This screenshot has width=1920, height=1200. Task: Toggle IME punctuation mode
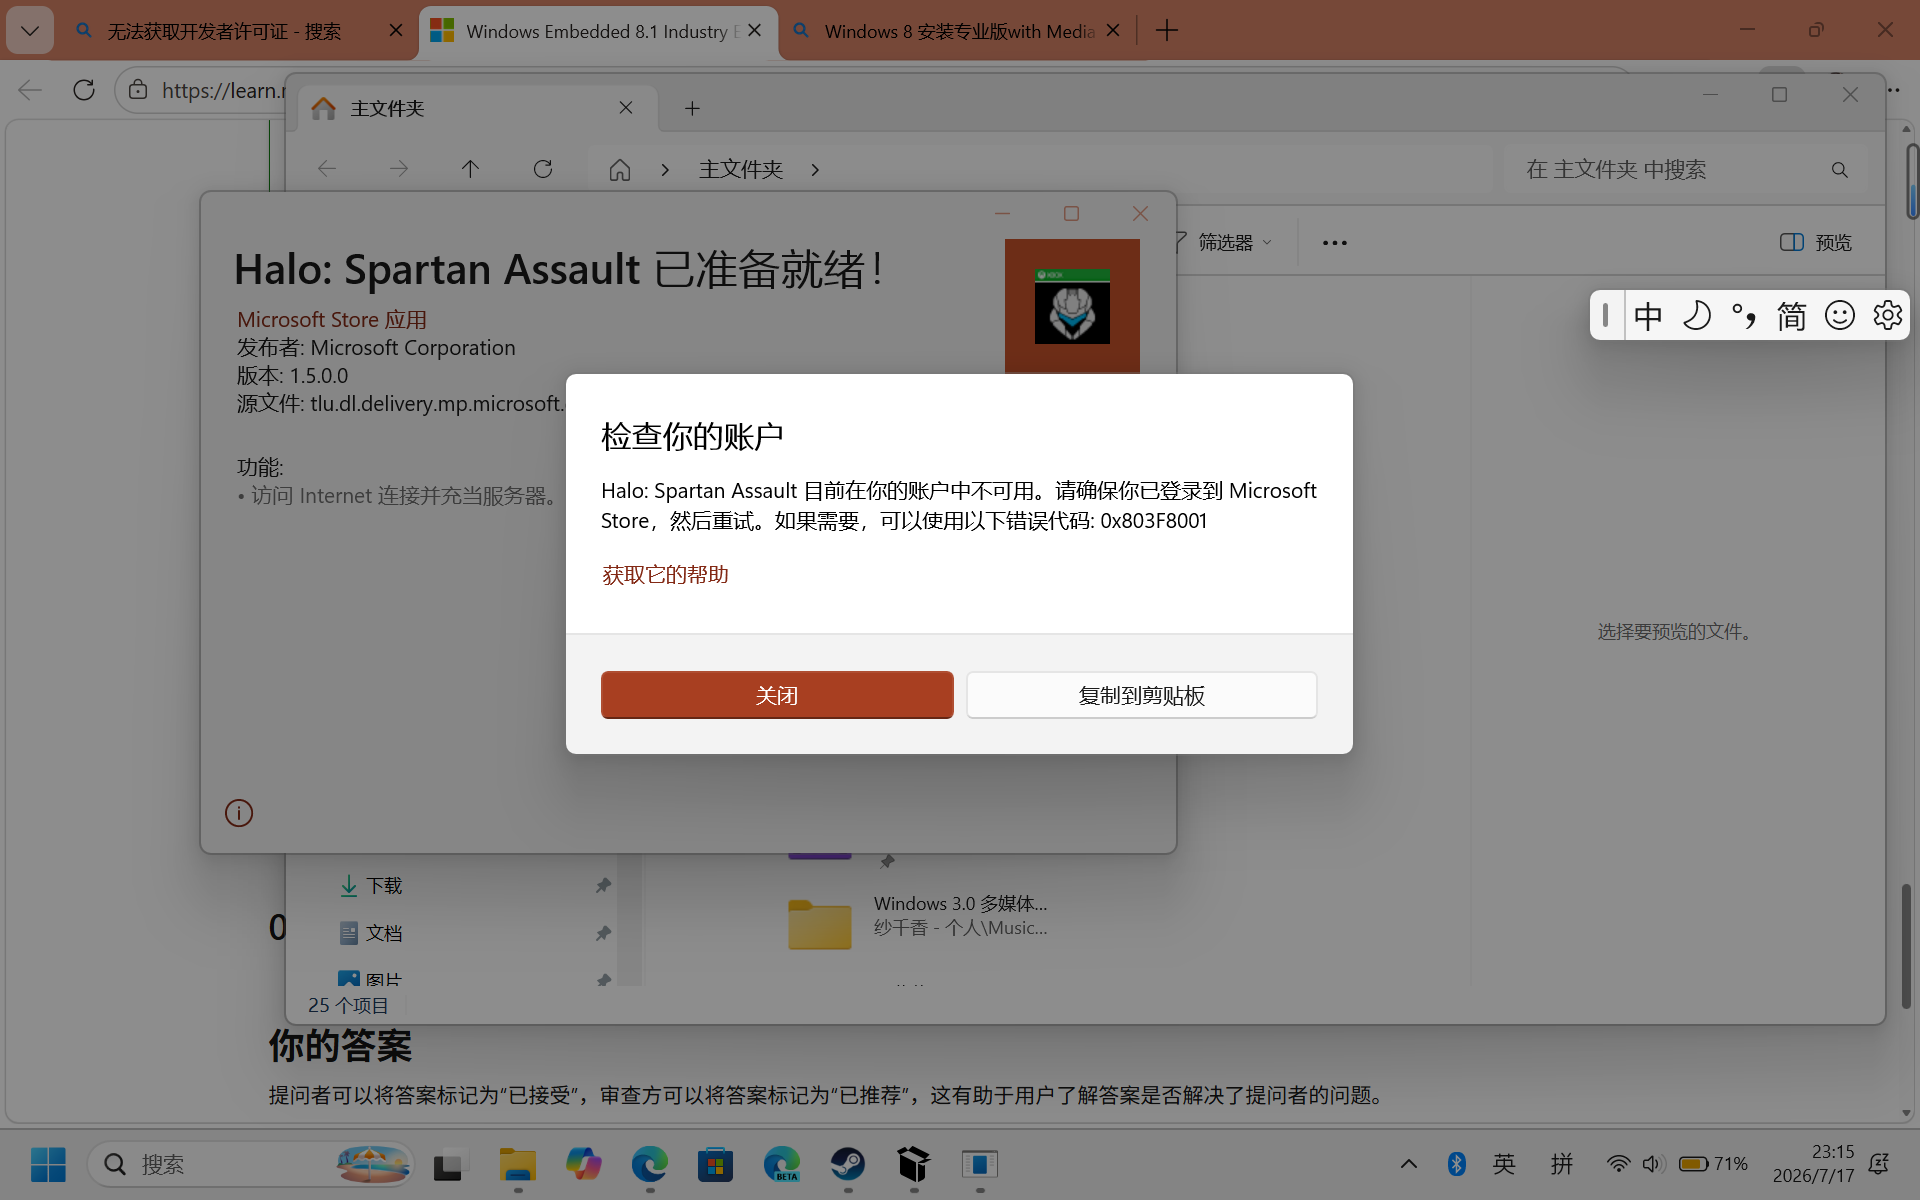pyautogui.click(x=1744, y=316)
